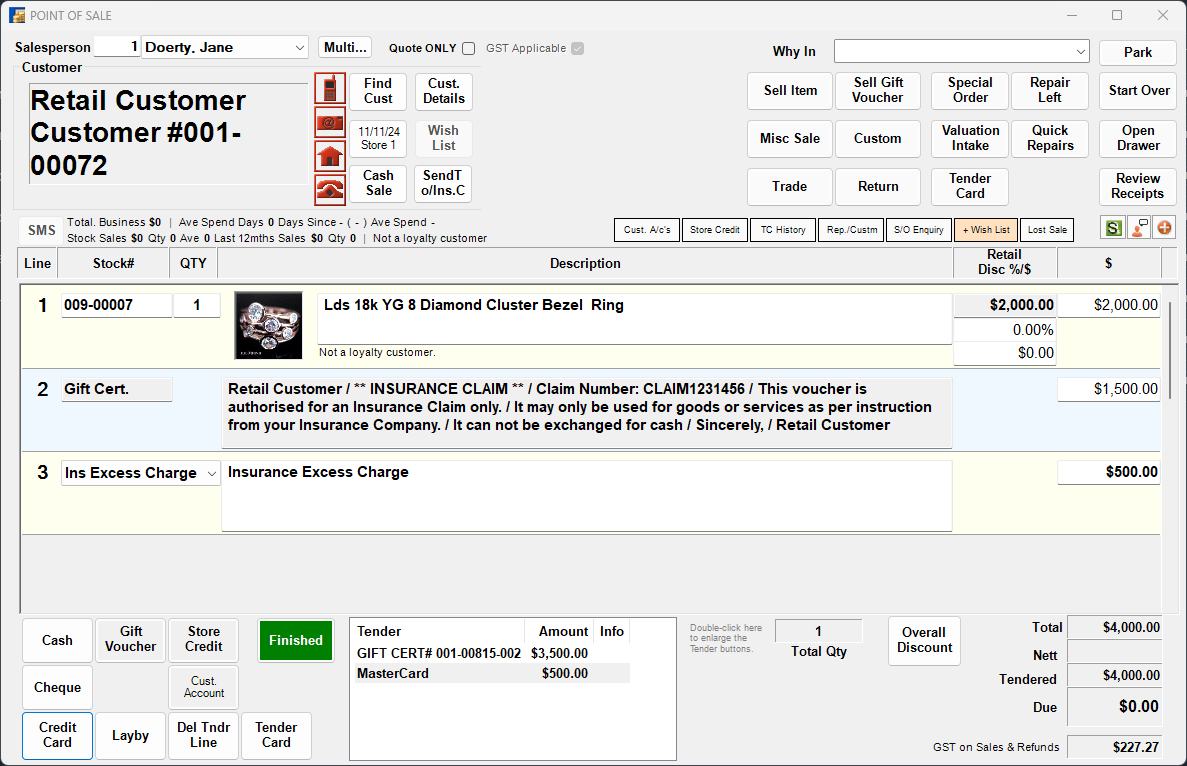Image resolution: width=1187 pixels, height=766 pixels.
Task: Open the Ins Excess Charge dropdown on line 3
Action: point(211,472)
